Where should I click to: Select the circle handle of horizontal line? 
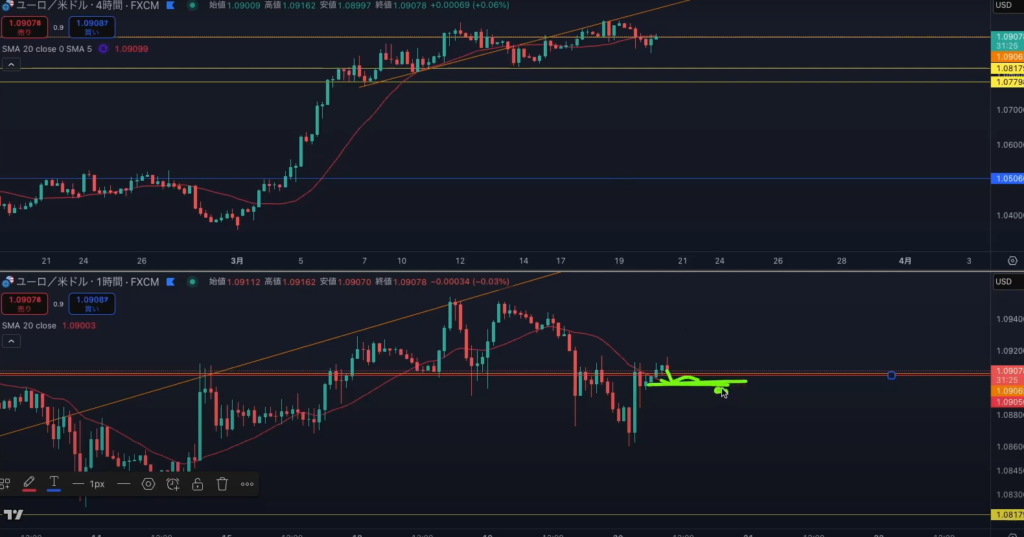click(x=891, y=375)
